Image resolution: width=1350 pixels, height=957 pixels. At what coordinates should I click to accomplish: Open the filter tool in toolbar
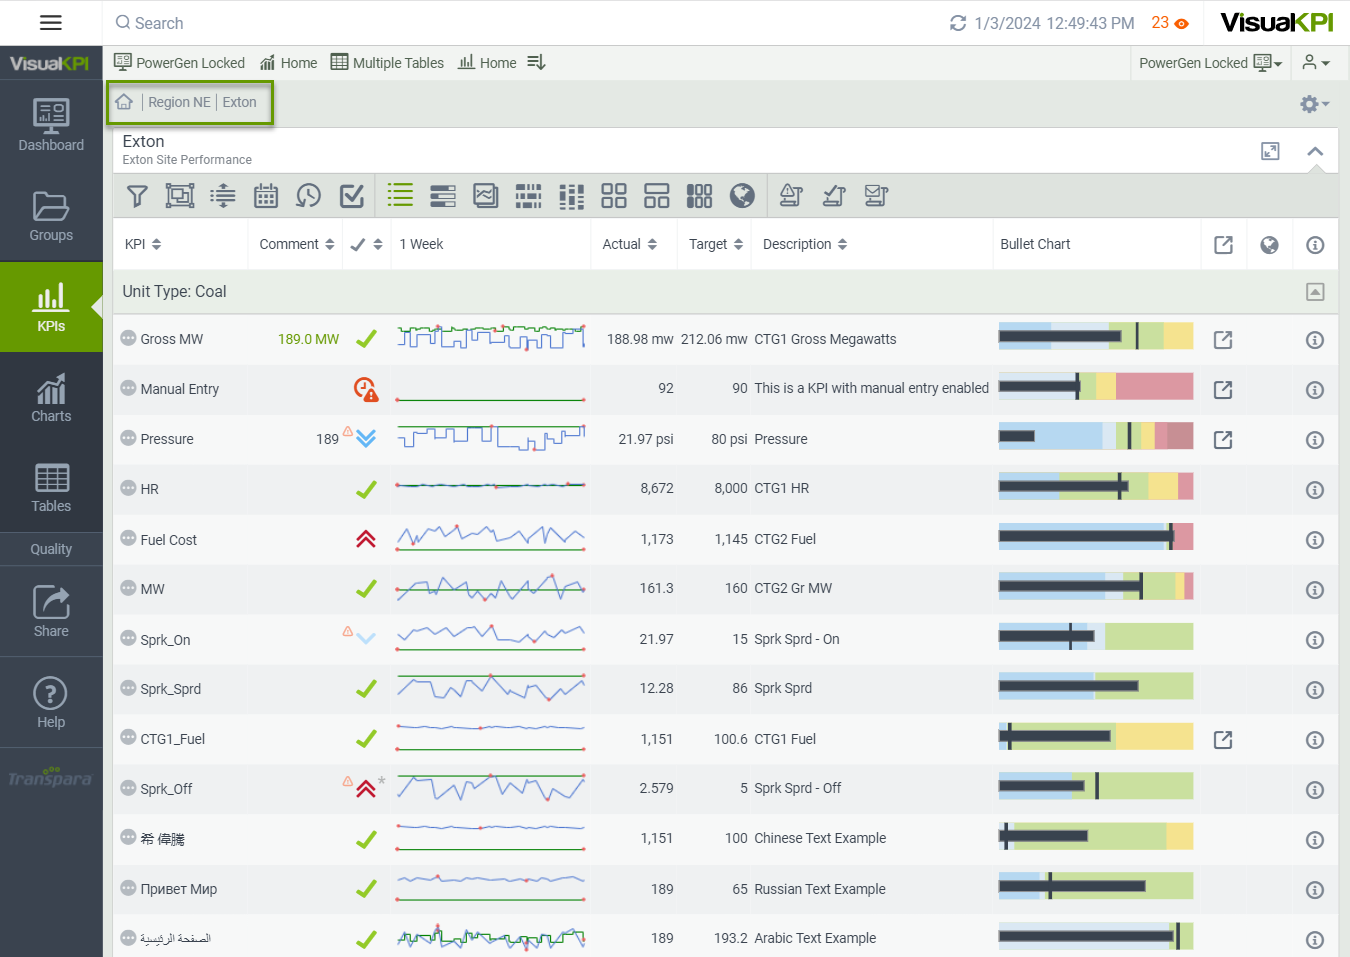click(x=137, y=196)
